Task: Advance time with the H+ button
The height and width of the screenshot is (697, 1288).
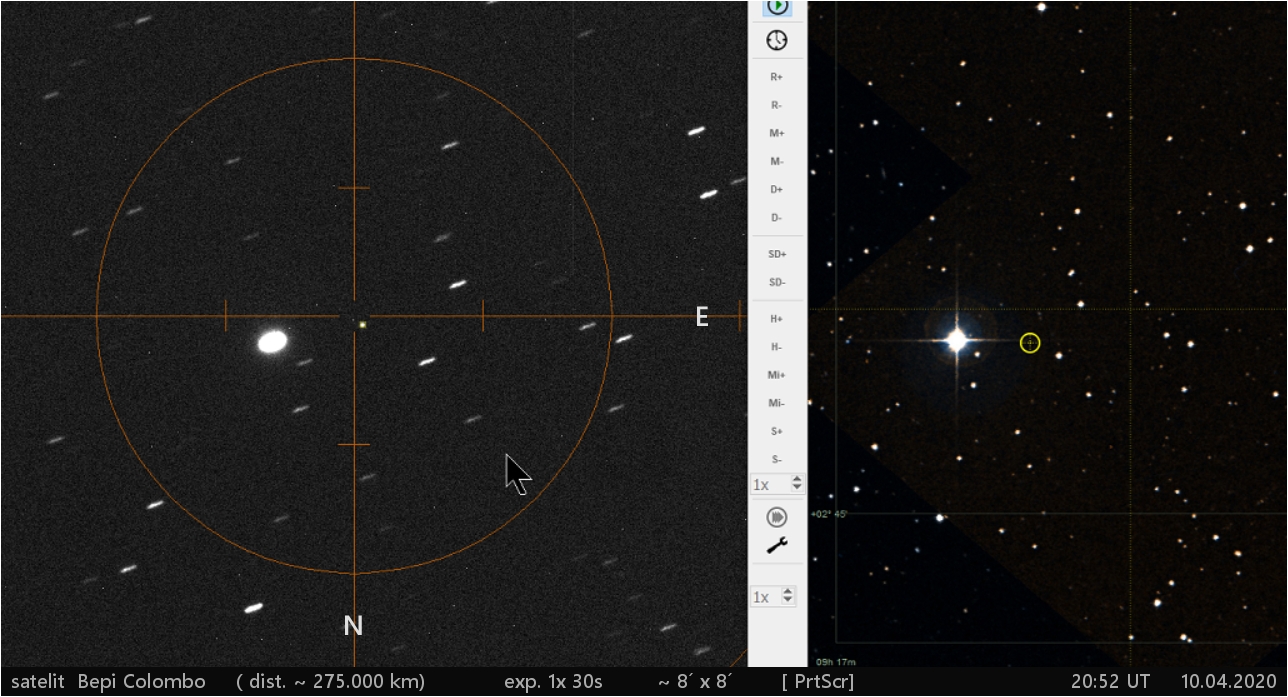Action: tap(777, 319)
